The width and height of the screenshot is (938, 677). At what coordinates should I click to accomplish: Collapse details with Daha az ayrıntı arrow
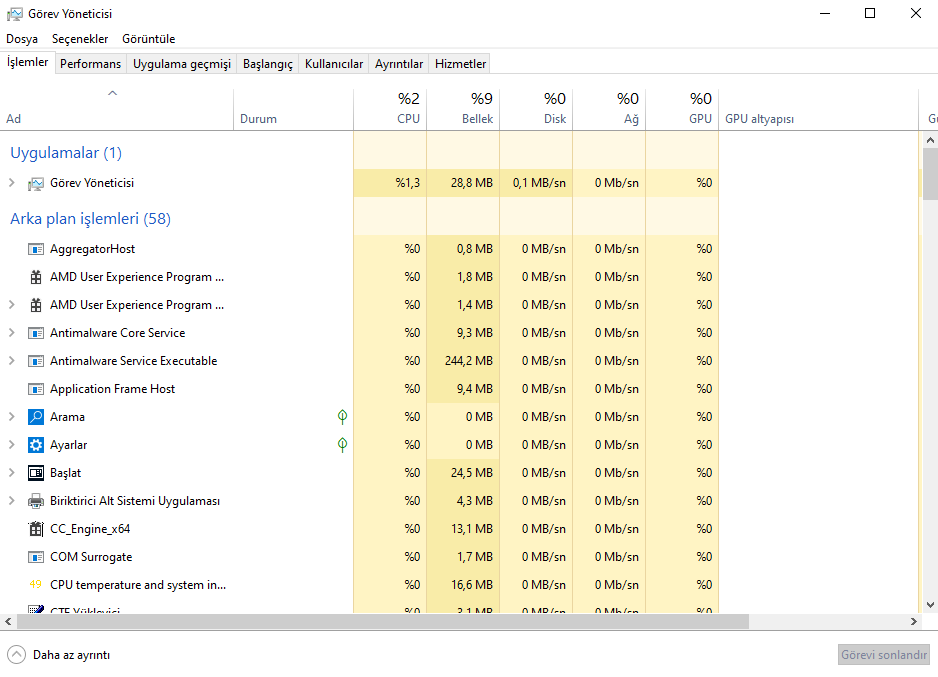(x=17, y=655)
